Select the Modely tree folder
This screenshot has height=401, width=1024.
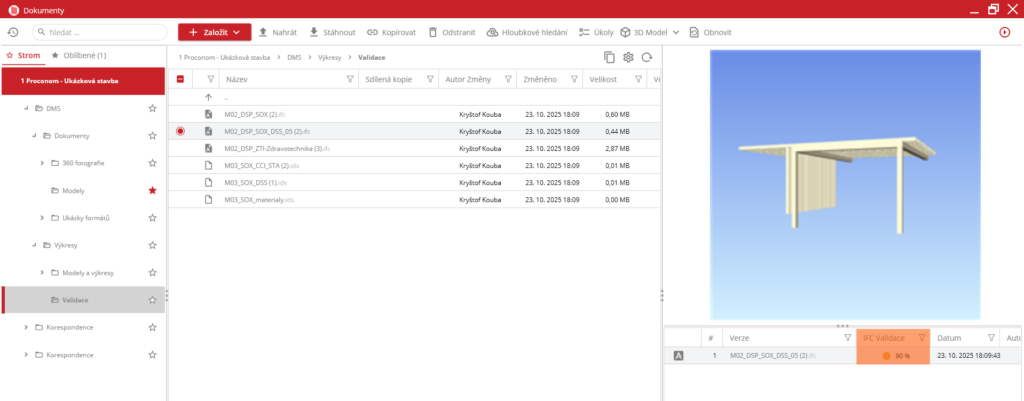pos(73,191)
